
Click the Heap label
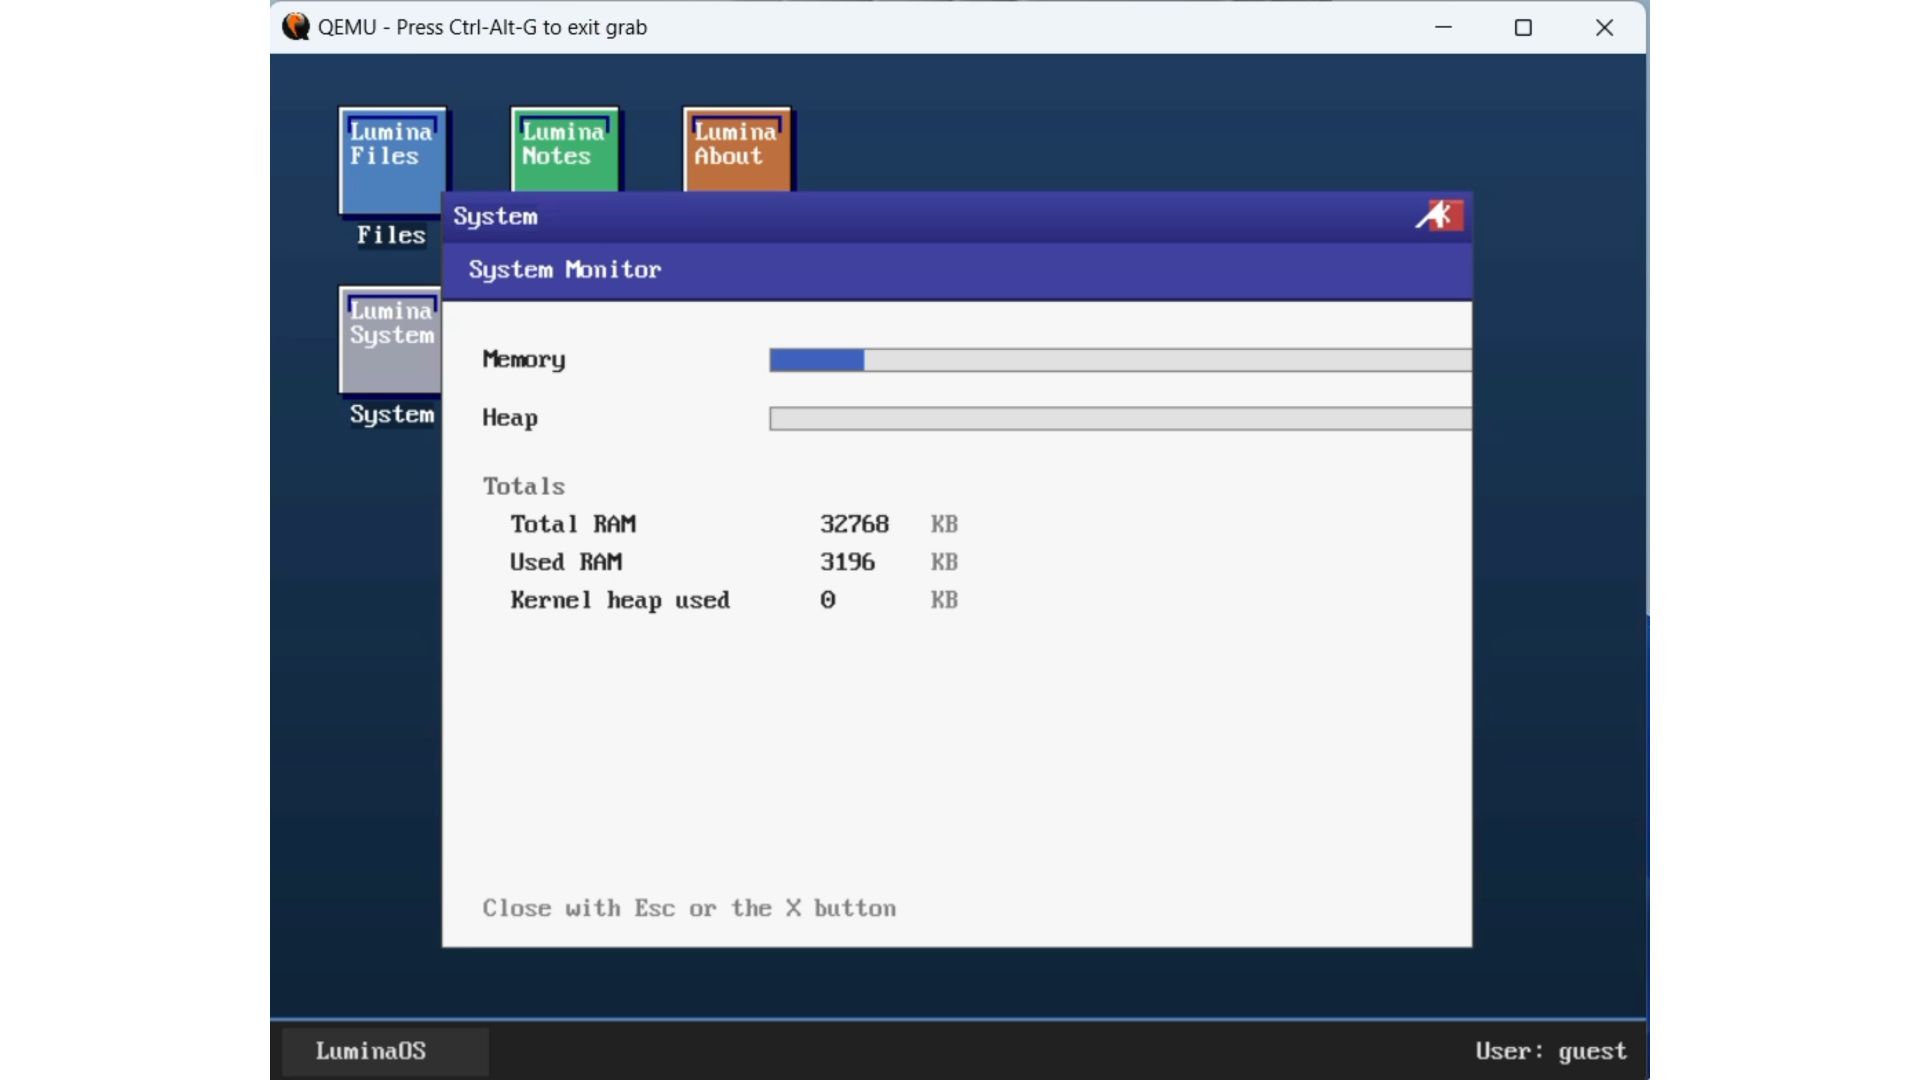coord(510,418)
